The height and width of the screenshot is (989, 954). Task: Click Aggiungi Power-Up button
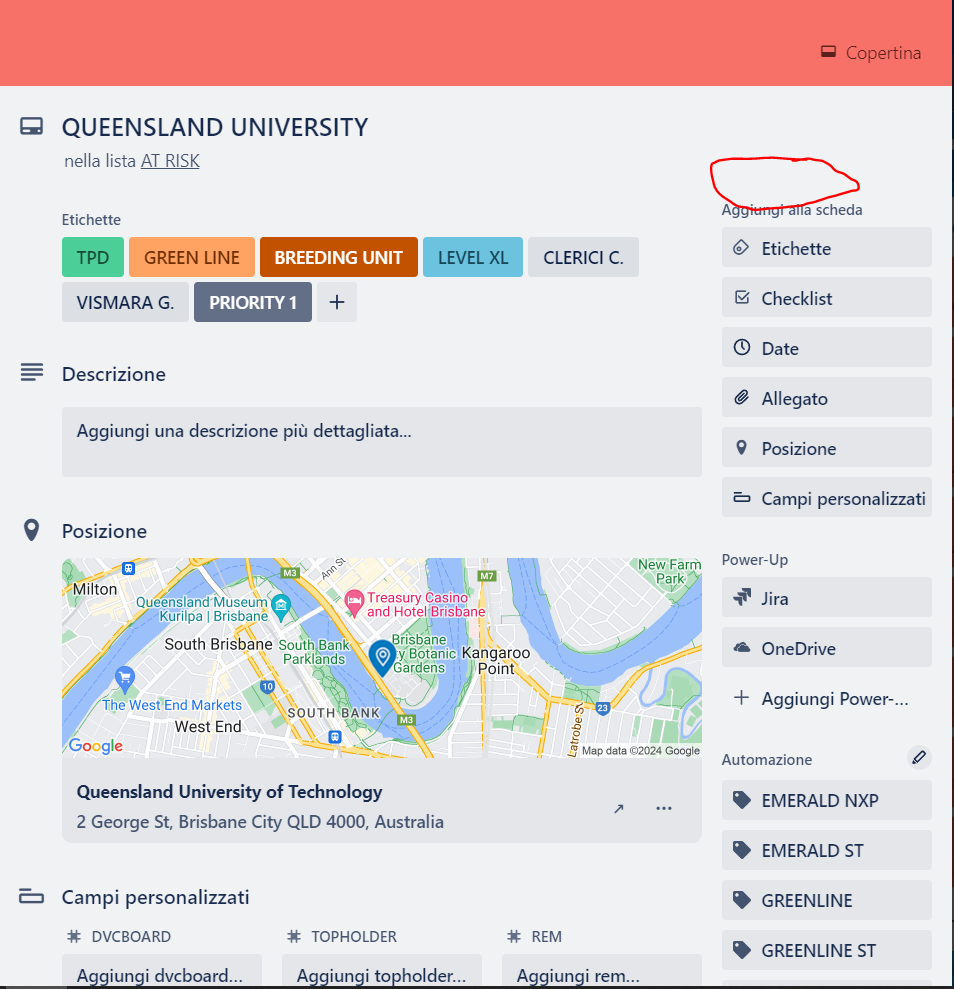pyautogui.click(x=827, y=698)
